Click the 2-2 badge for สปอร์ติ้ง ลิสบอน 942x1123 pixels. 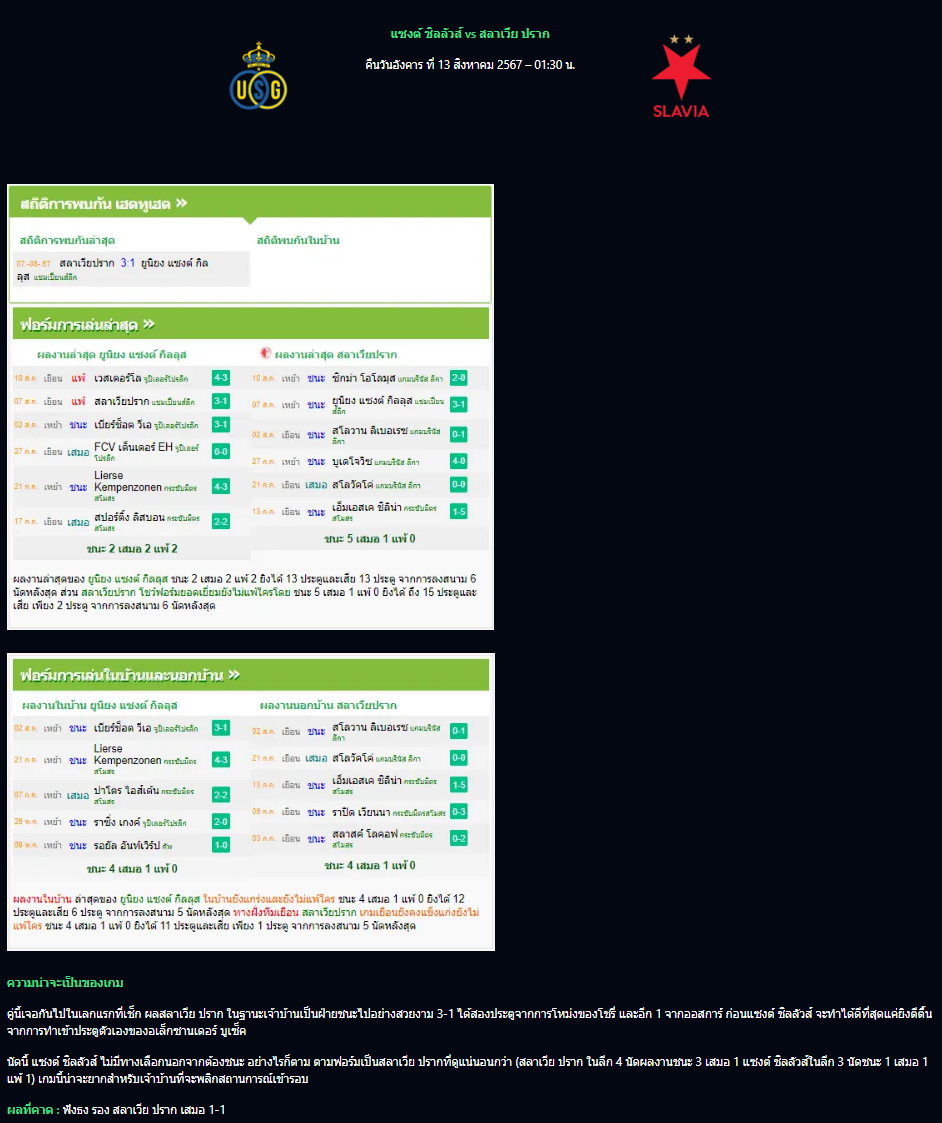(221, 521)
